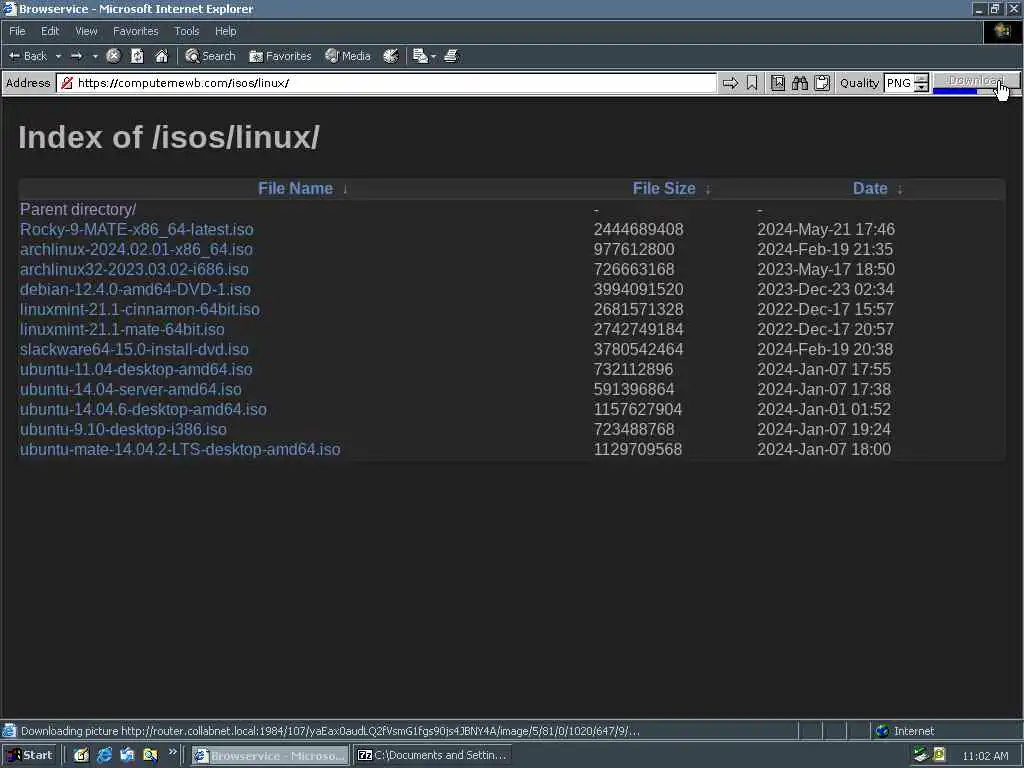
Task: Open the Parent directory/ link
Action: pyautogui.click(x=78, y=210)
